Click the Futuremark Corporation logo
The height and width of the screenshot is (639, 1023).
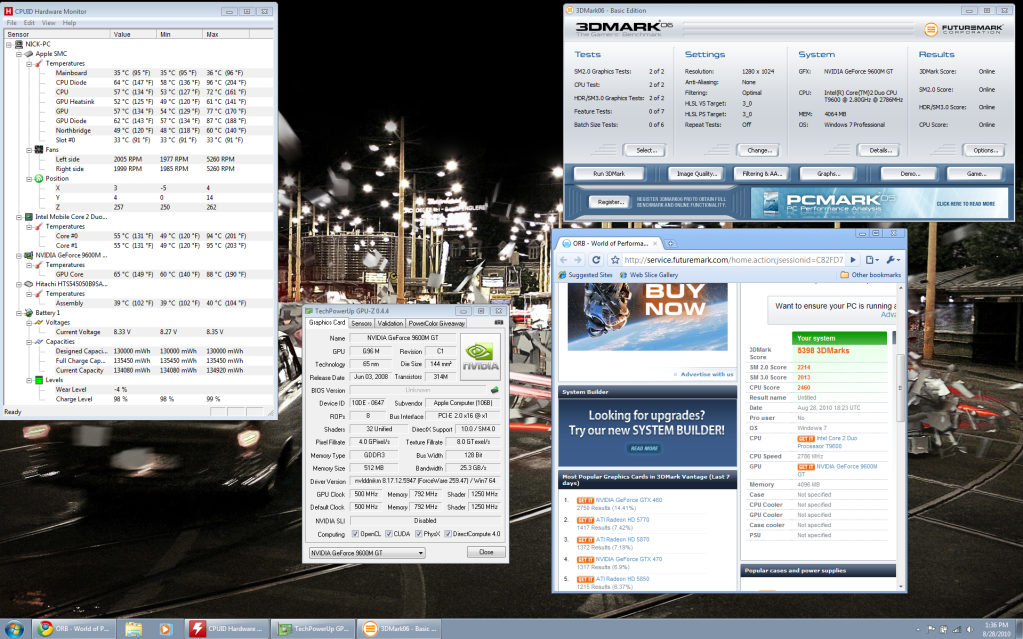coord(964,29)
